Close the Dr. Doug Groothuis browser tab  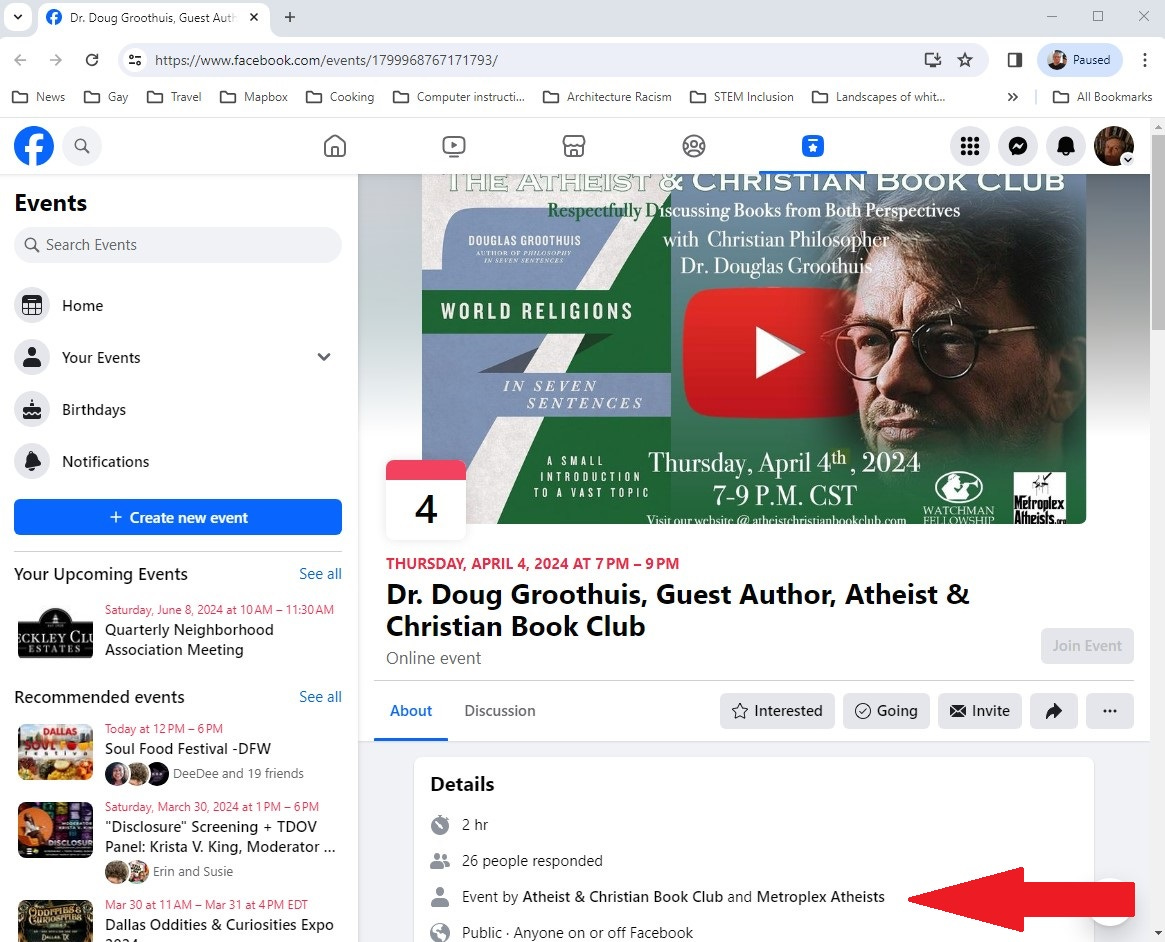[x=254, y=17]
